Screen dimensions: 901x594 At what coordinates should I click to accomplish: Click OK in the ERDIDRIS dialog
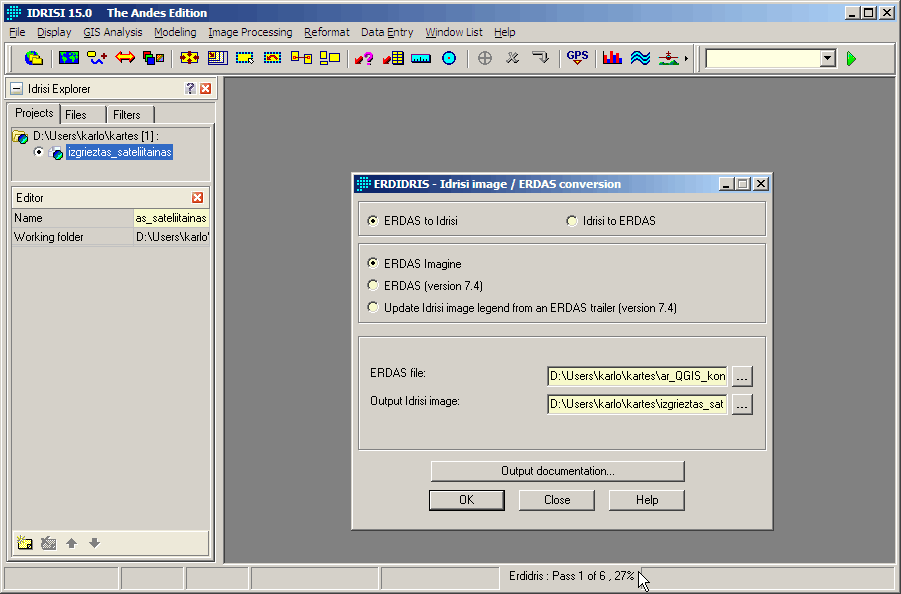click(467, 500)
